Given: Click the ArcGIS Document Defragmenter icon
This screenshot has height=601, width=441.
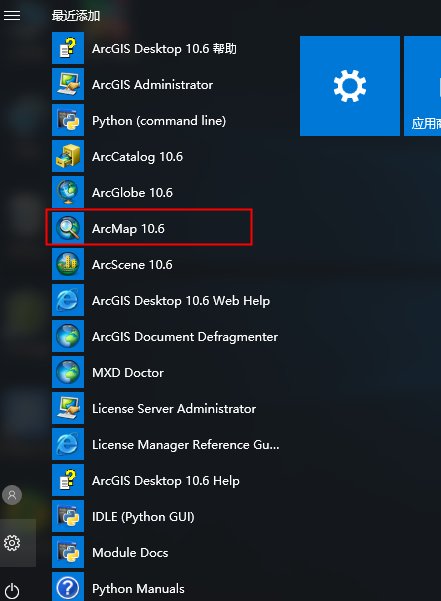Looking at the screenshot, I should (68, 336).
